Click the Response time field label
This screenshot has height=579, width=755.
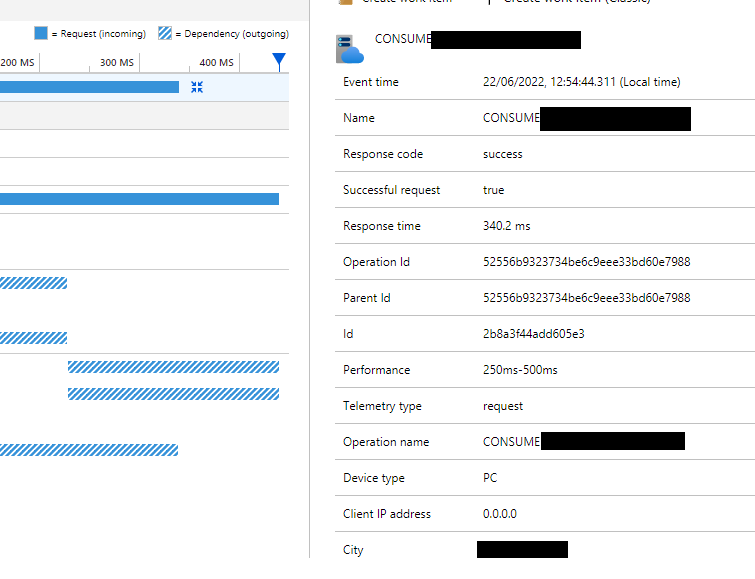(381, 226)
